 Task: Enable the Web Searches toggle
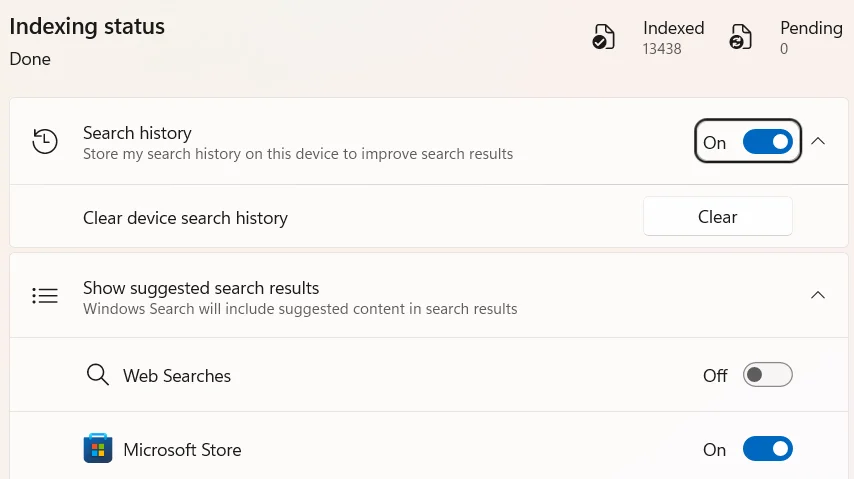point(767,375)
